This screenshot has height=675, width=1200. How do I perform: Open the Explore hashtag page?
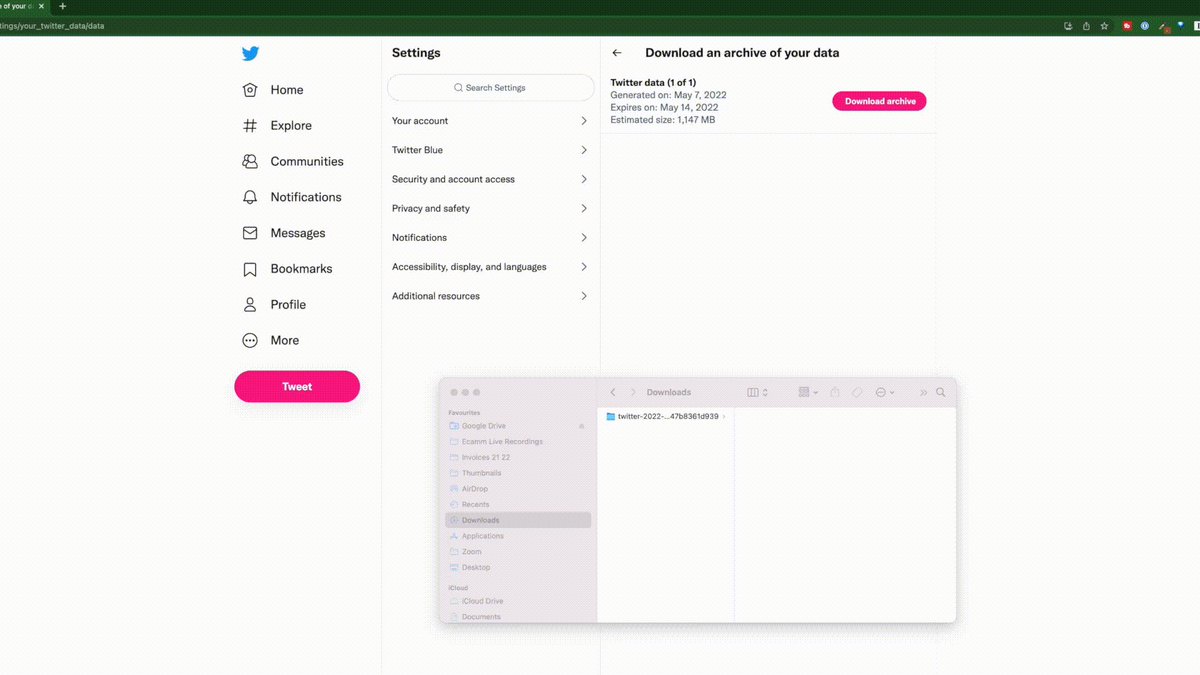[x=277, y=126]
